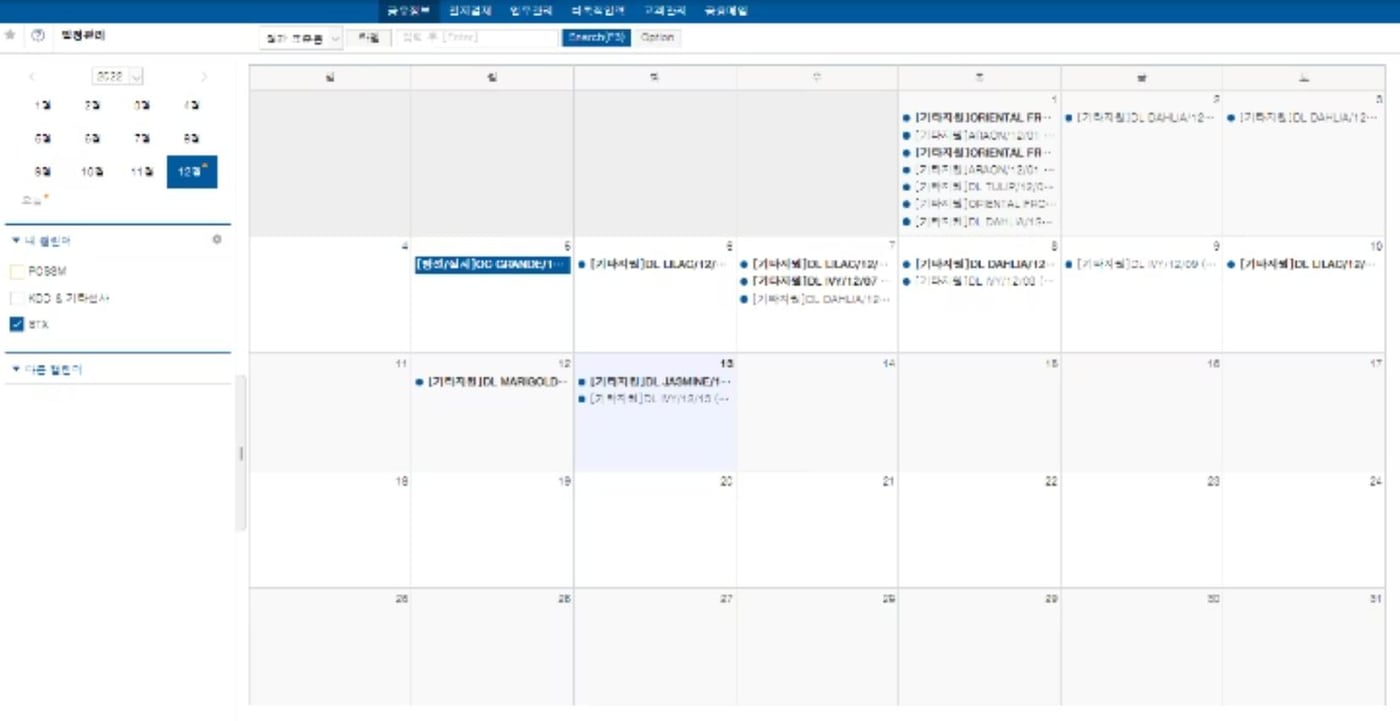This screenshot has height=721, width=1400.
Task: Open the DL DAHLIA event on day 2
Action: [1142, 118]
